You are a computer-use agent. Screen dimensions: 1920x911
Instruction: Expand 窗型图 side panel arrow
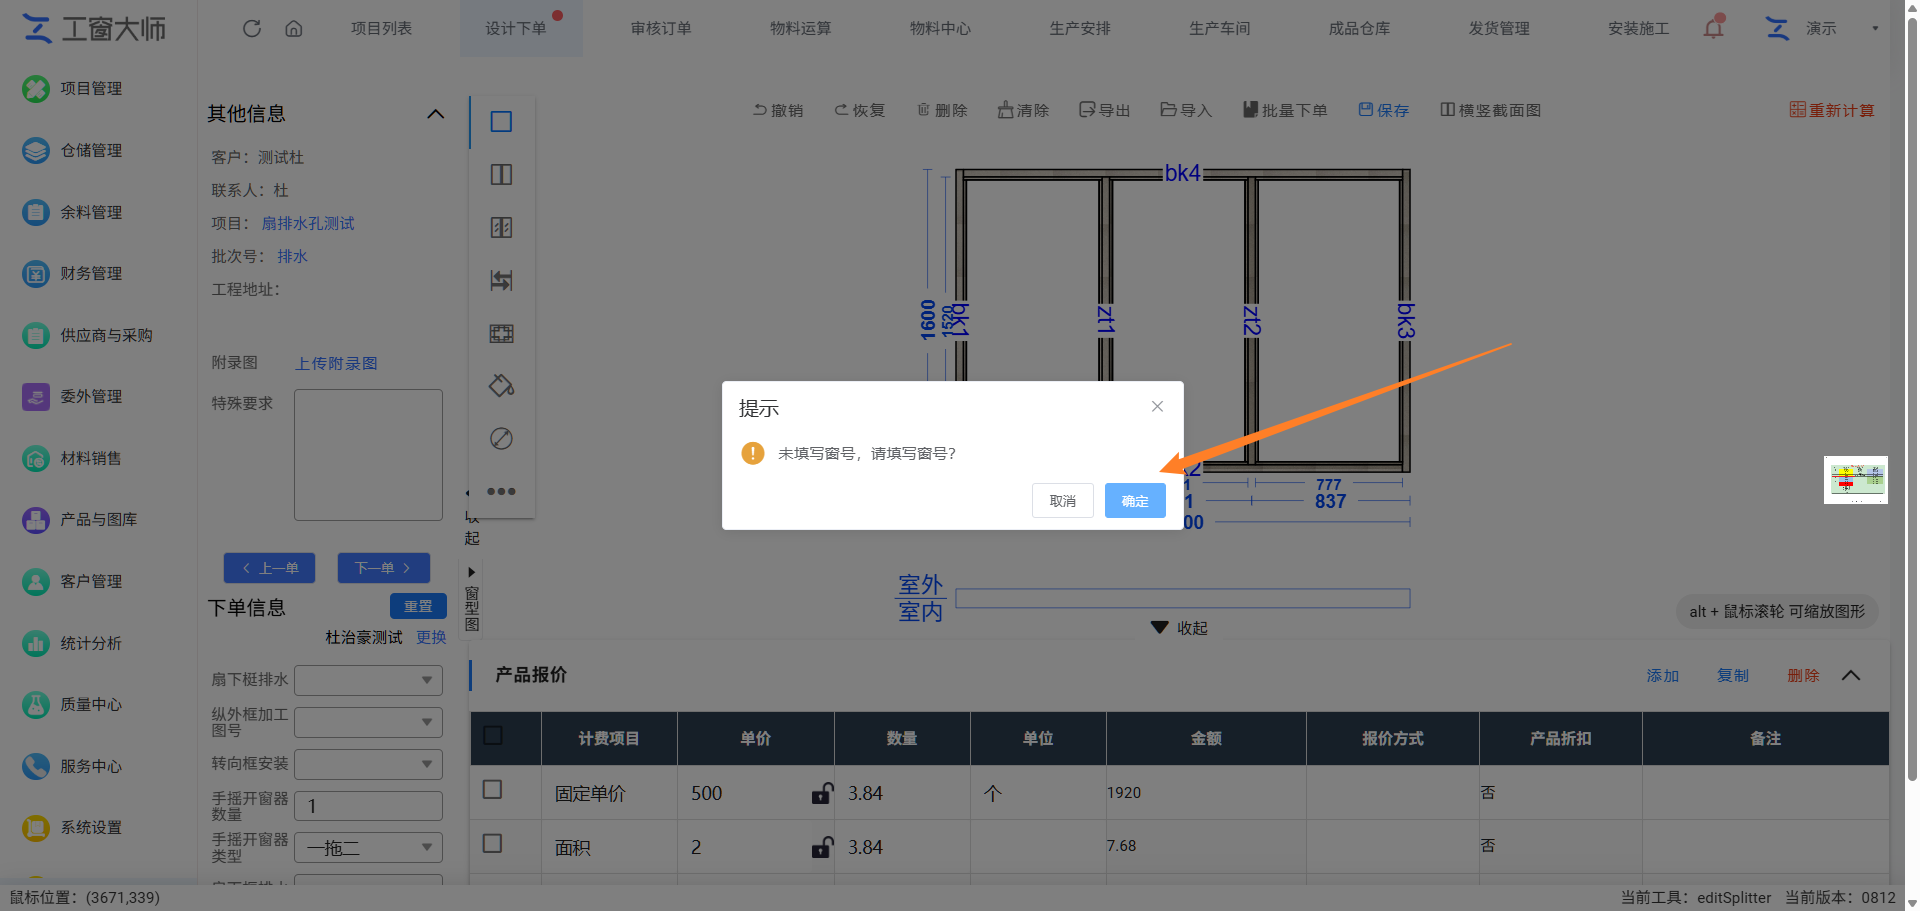[x=472, y=572]
